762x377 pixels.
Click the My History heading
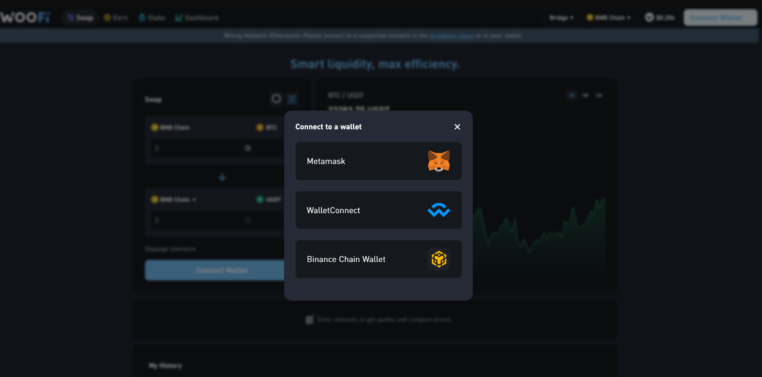point(165,366)
